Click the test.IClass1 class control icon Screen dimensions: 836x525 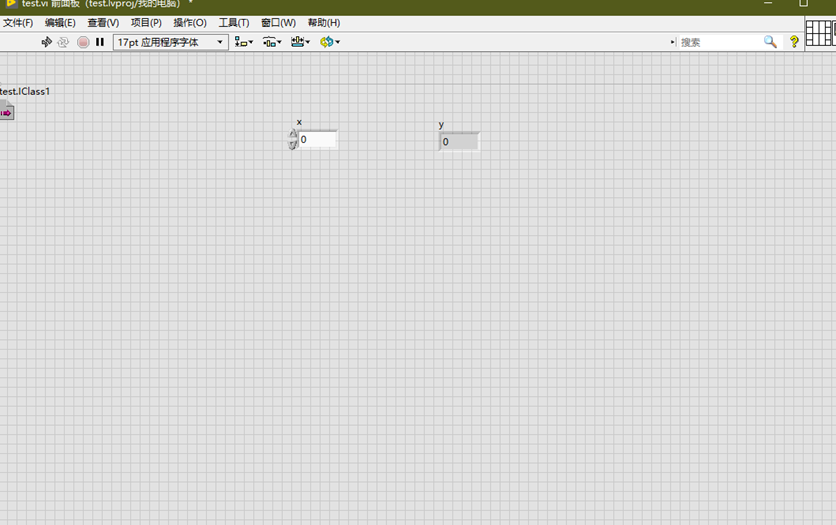click(x=6, y=111)
